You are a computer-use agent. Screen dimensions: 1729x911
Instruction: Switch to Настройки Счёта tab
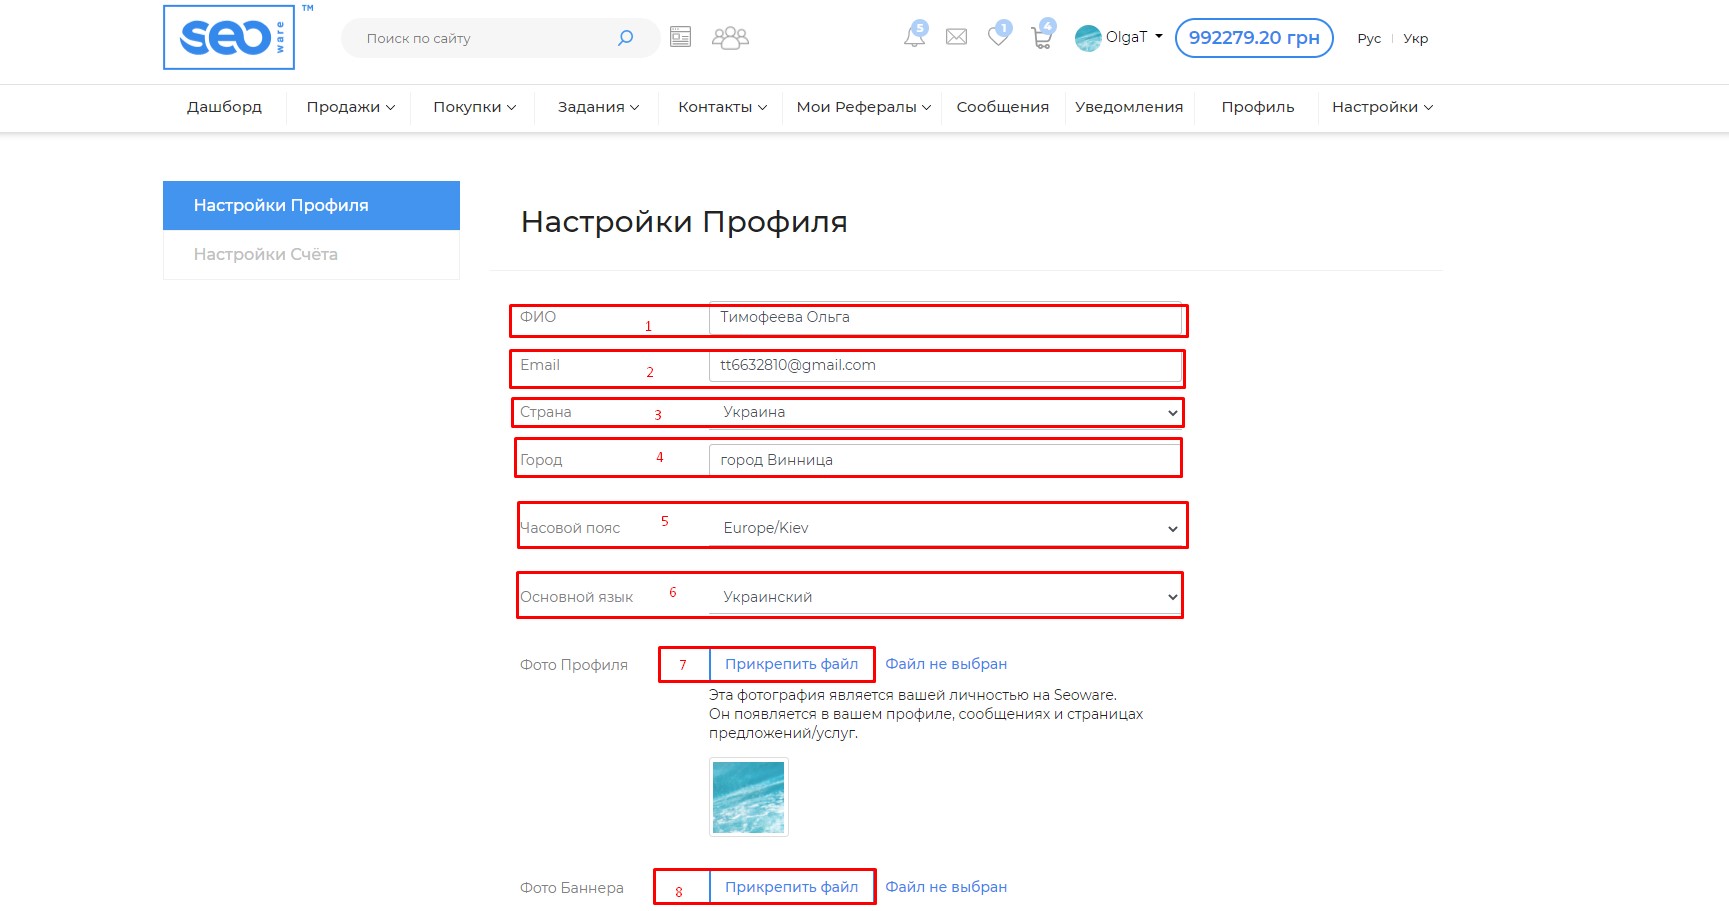coord(266,255)
